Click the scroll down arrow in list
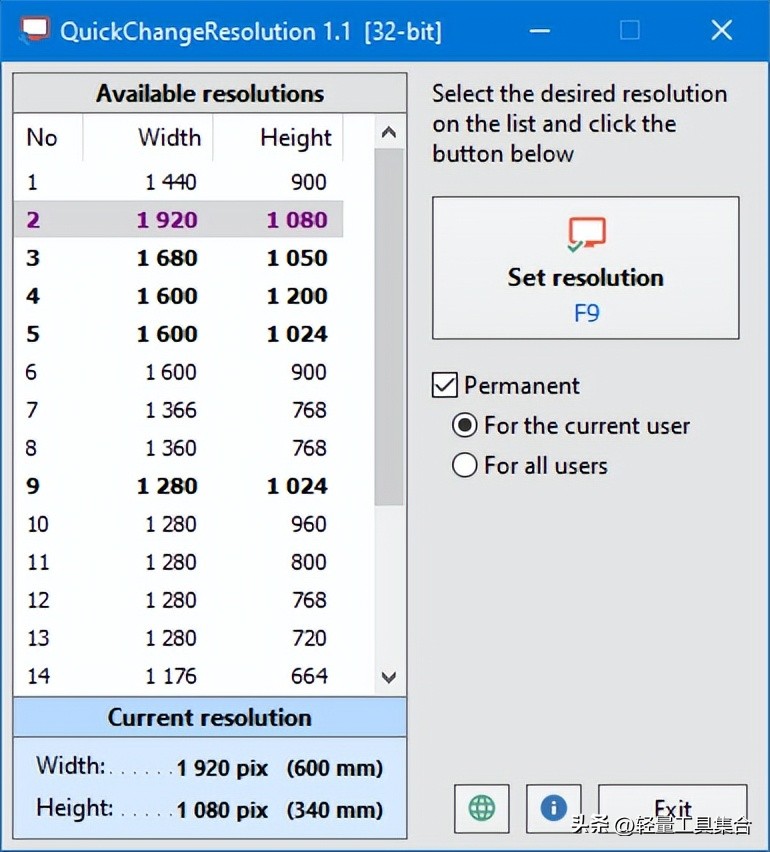Screen dimensions: 770x852 coord(389,677)
